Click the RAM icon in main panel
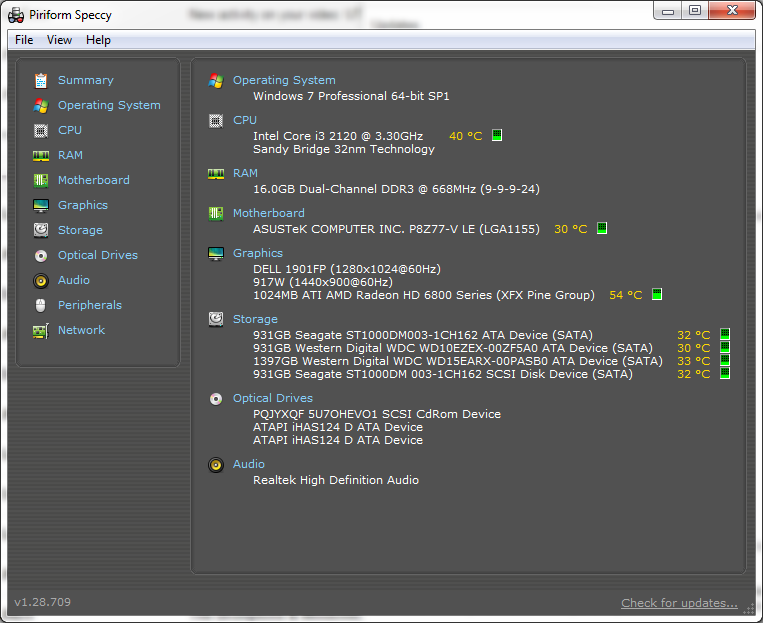Viewport: 763px width, 623px height. [216, 174]
